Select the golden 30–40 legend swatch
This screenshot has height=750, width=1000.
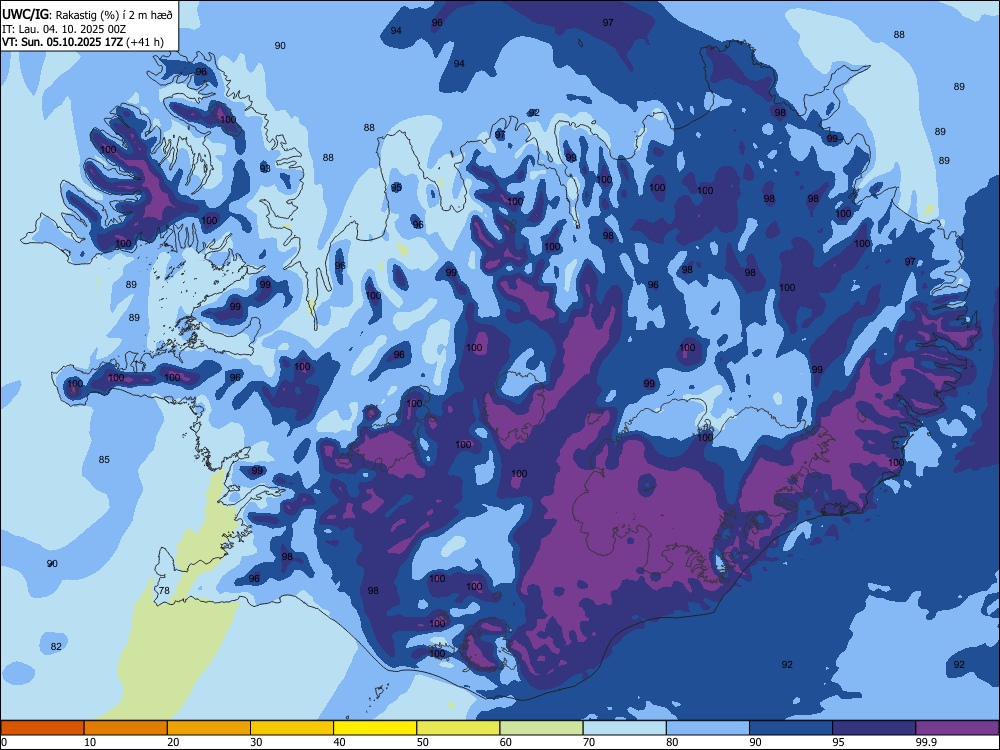pyautogui.click(x=292, y=728)
